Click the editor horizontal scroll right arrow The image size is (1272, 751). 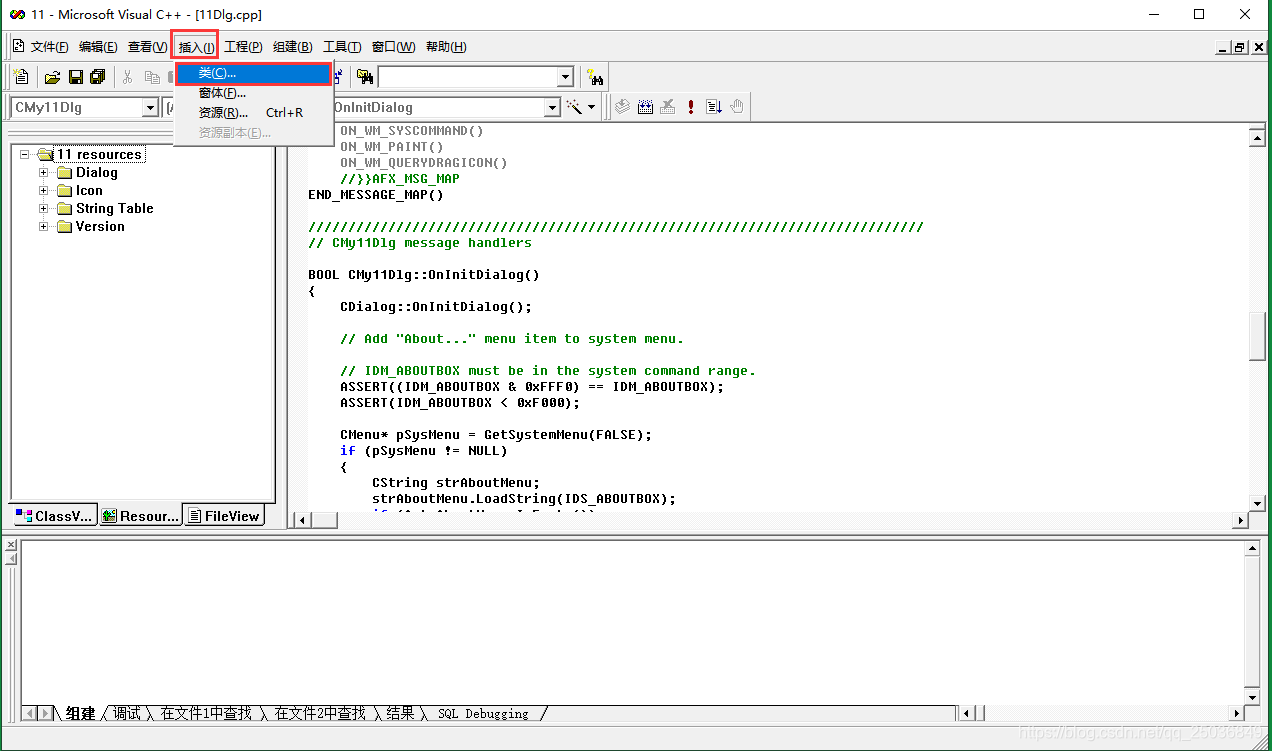[1241, 520]
